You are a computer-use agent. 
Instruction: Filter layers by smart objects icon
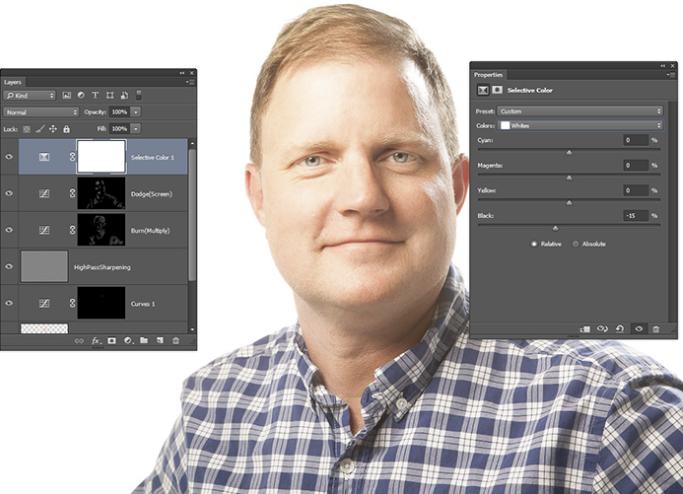(x=124, y=95)
